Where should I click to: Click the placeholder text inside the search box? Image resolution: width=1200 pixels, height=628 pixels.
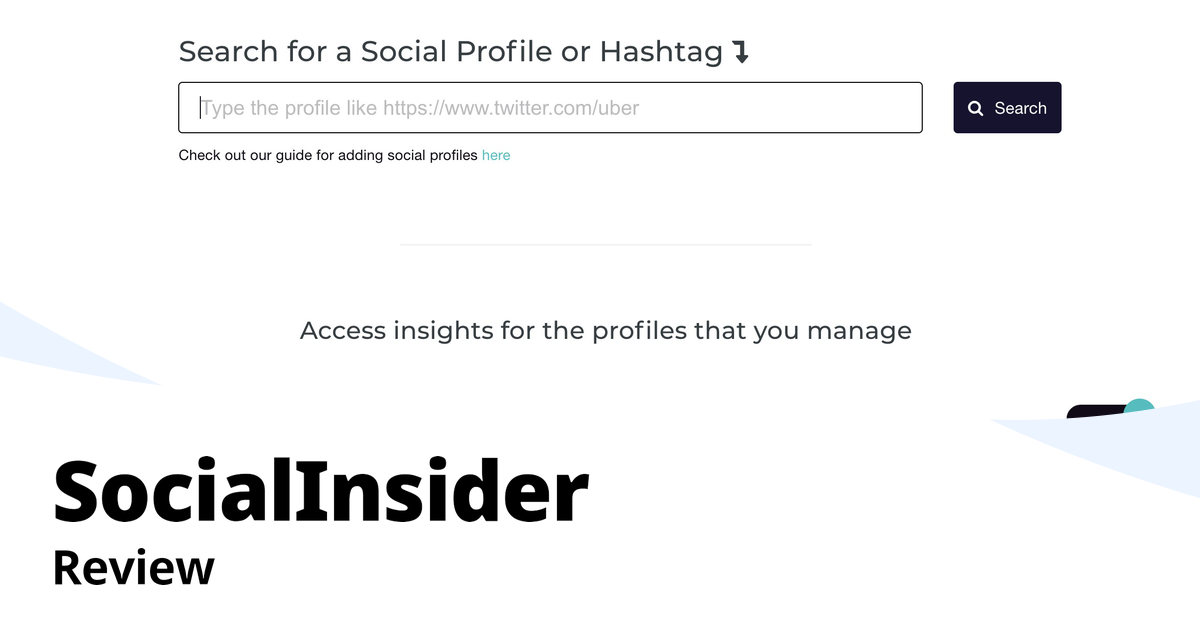[420, 108]
